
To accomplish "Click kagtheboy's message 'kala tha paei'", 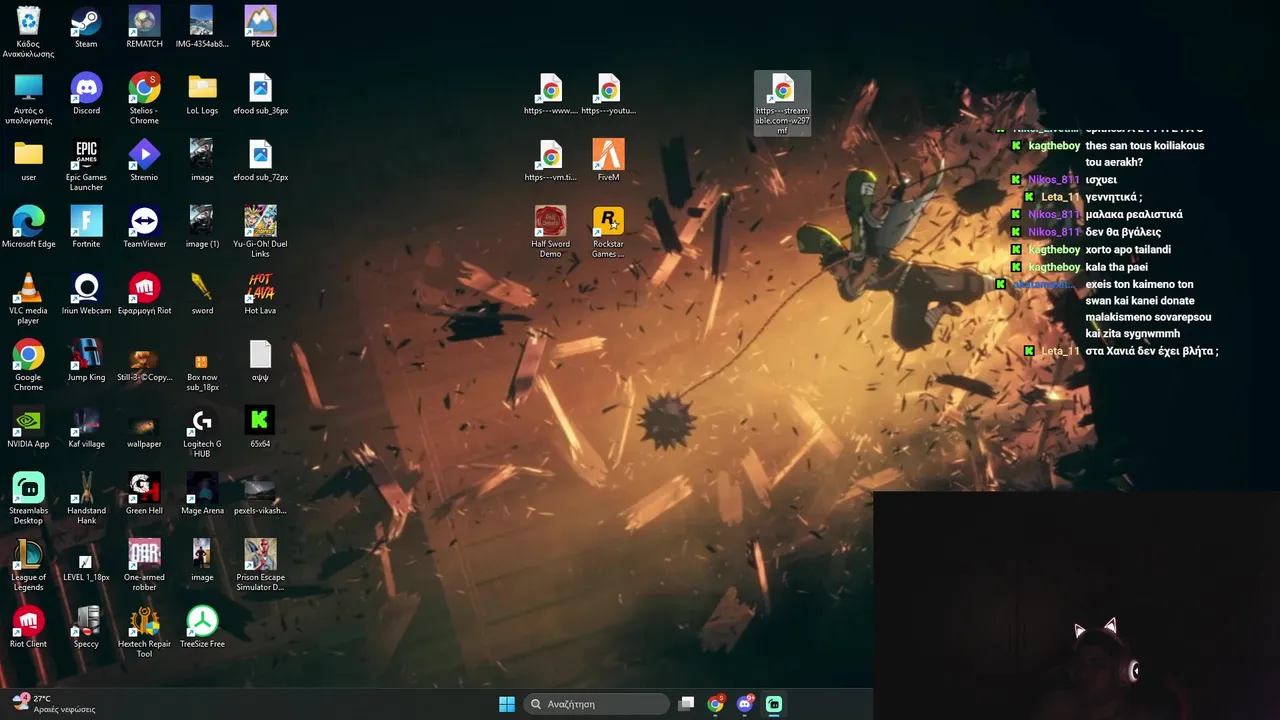I will (x=1116, y=267).
